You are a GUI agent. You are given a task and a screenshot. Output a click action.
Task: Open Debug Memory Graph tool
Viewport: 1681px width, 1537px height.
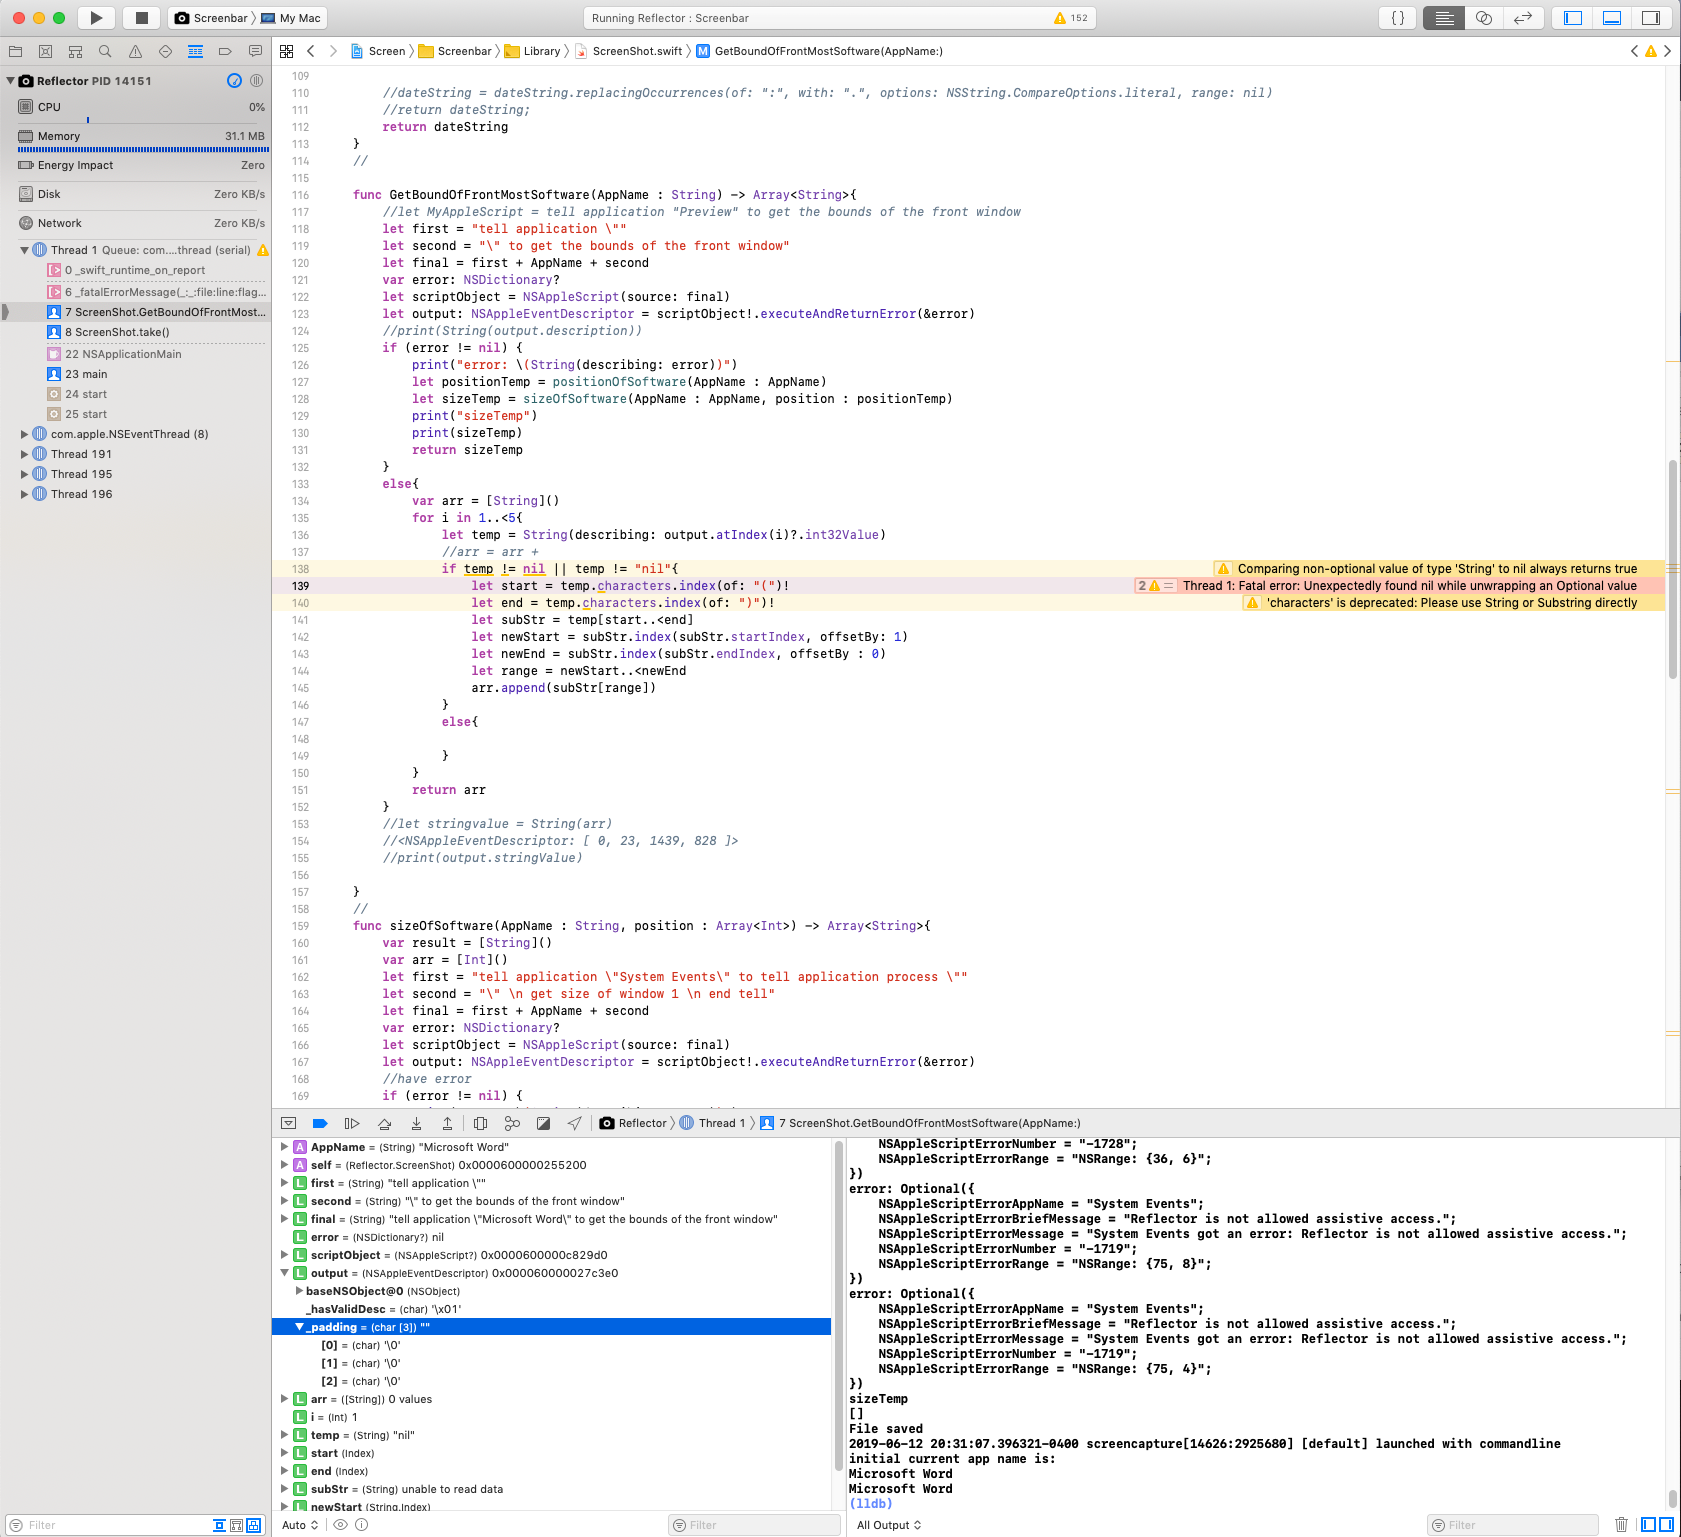[512, 1123]
